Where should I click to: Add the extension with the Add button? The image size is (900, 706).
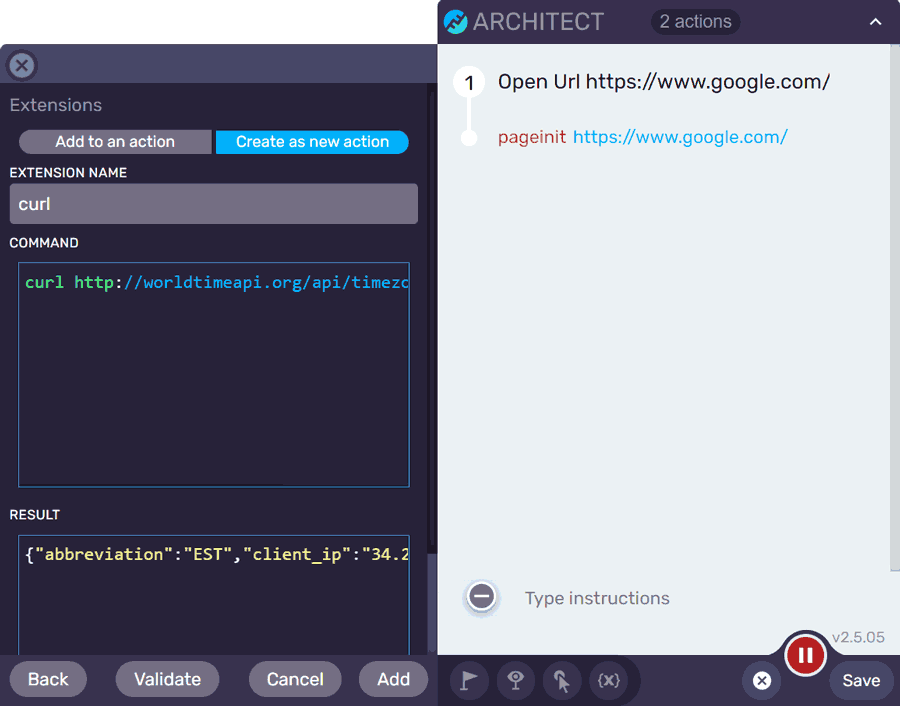[x=393, y=680]
